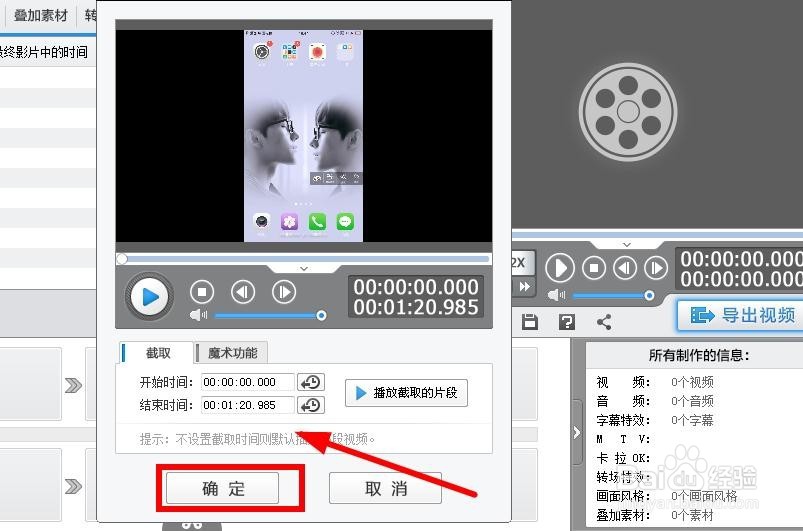
Task: Step to next frame in dialog player
Action: click(284, 292)
